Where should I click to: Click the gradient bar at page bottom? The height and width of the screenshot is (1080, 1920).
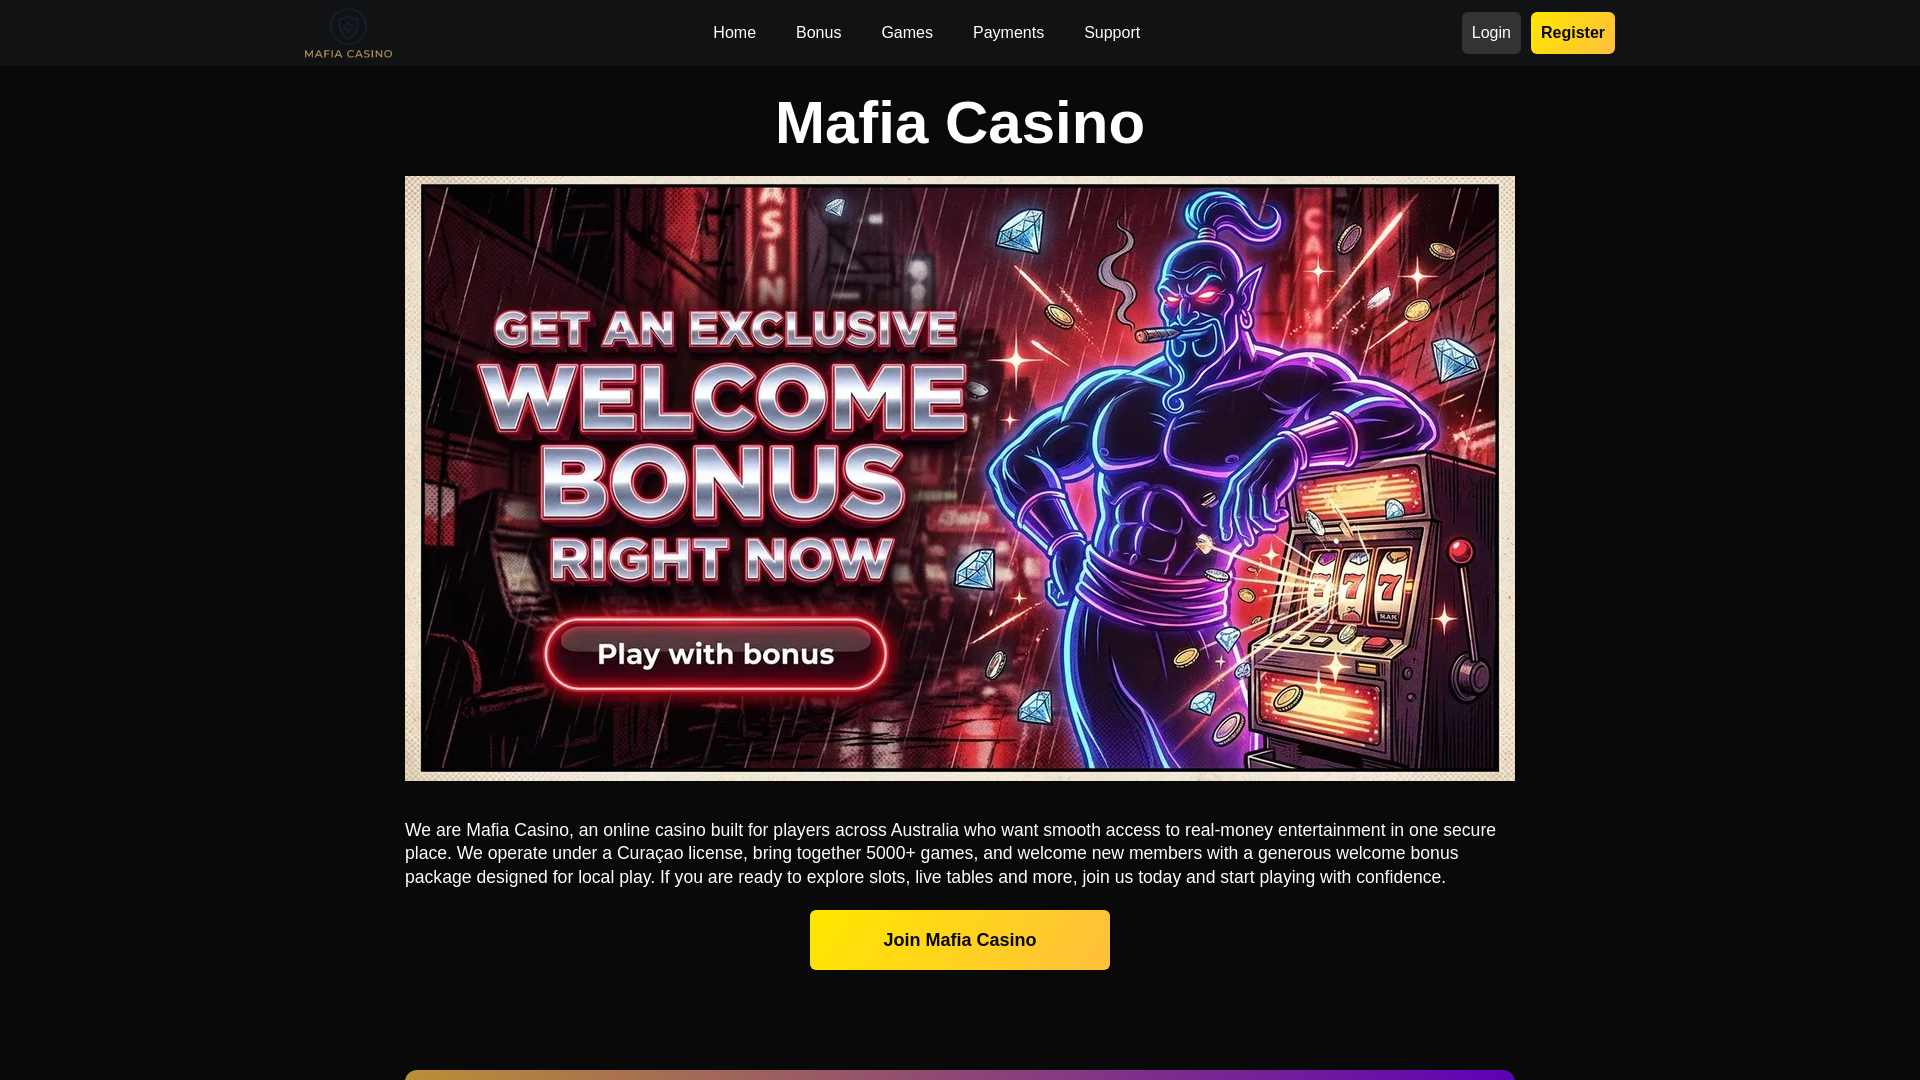tap(960, 1075)
